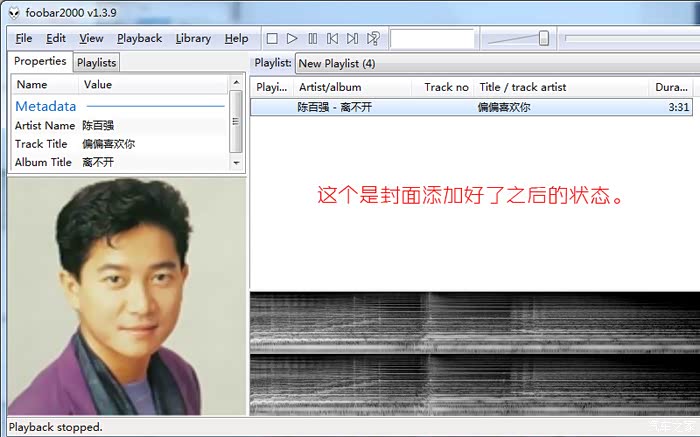Screen dimensions: 700x437
Task: Adjust the volume slider handle
Action: [543, 39]
